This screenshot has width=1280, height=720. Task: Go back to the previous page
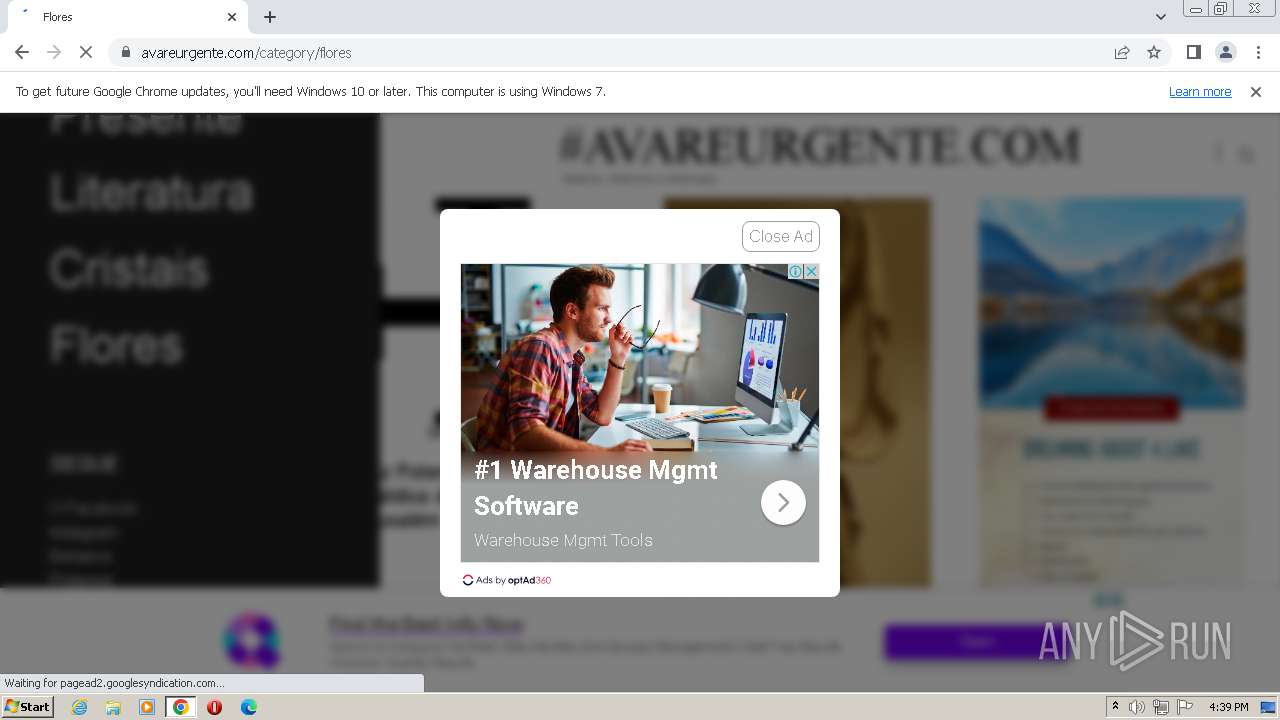point(22,52)
